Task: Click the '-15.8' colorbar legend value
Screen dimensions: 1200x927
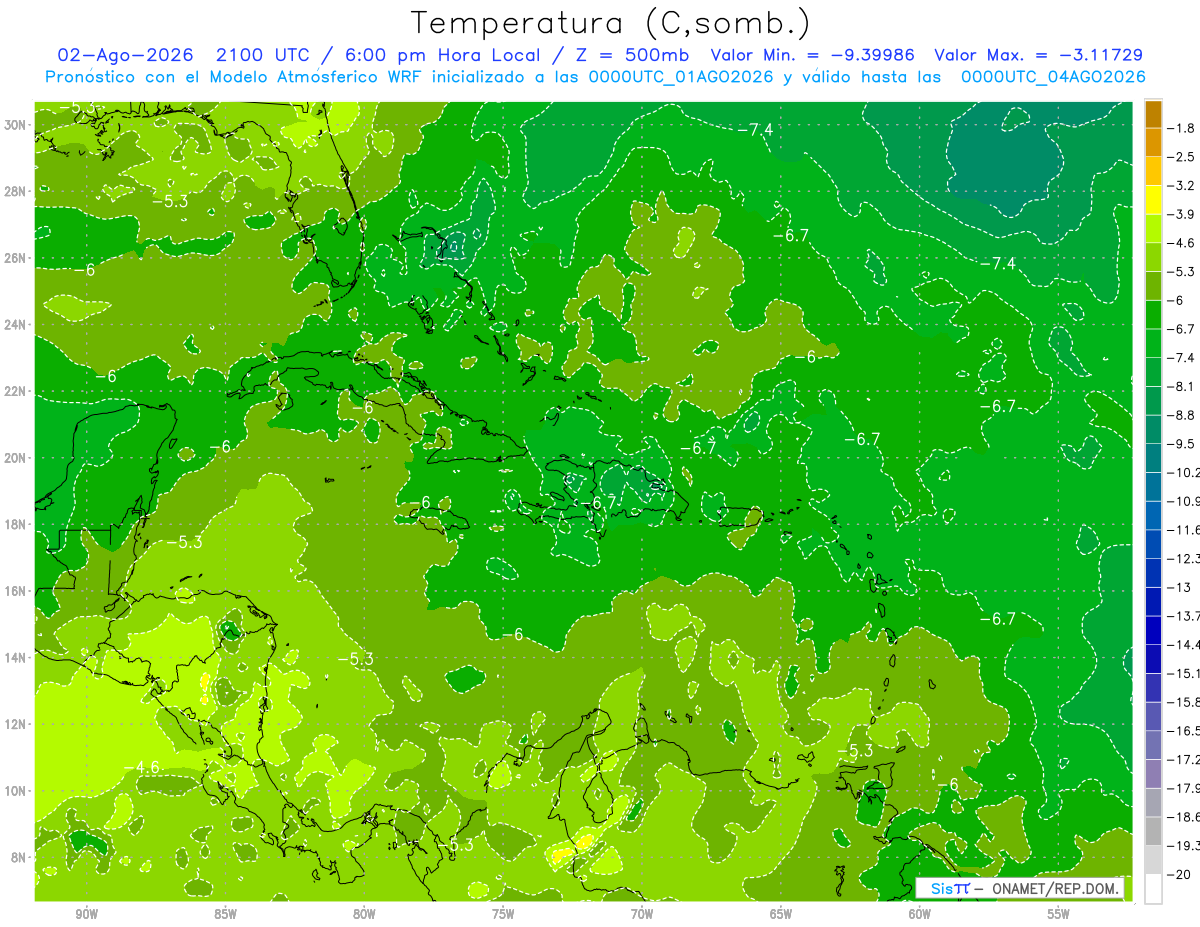Action: click(x=1184, y=702)
